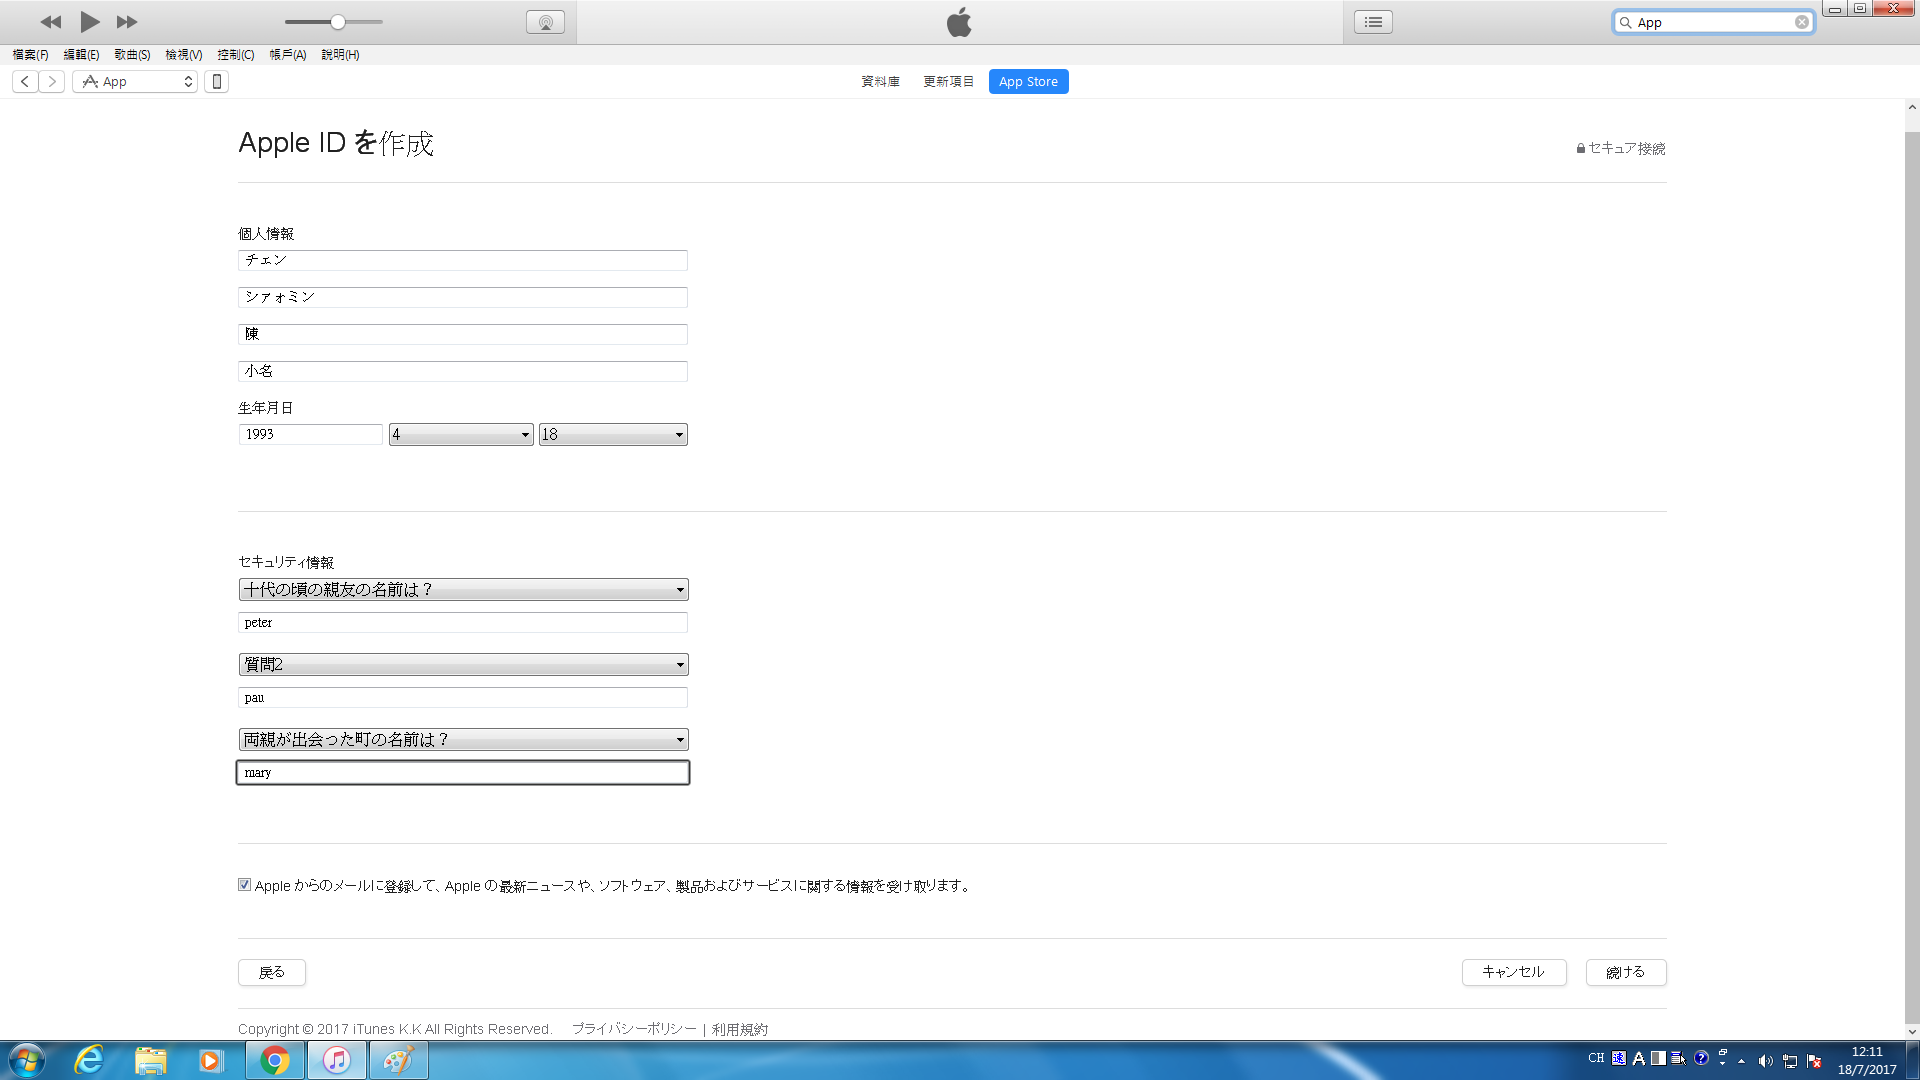Open the 帳戶(A) menu
This screenshot has height=1080, width=1920.
coord(287,55)
